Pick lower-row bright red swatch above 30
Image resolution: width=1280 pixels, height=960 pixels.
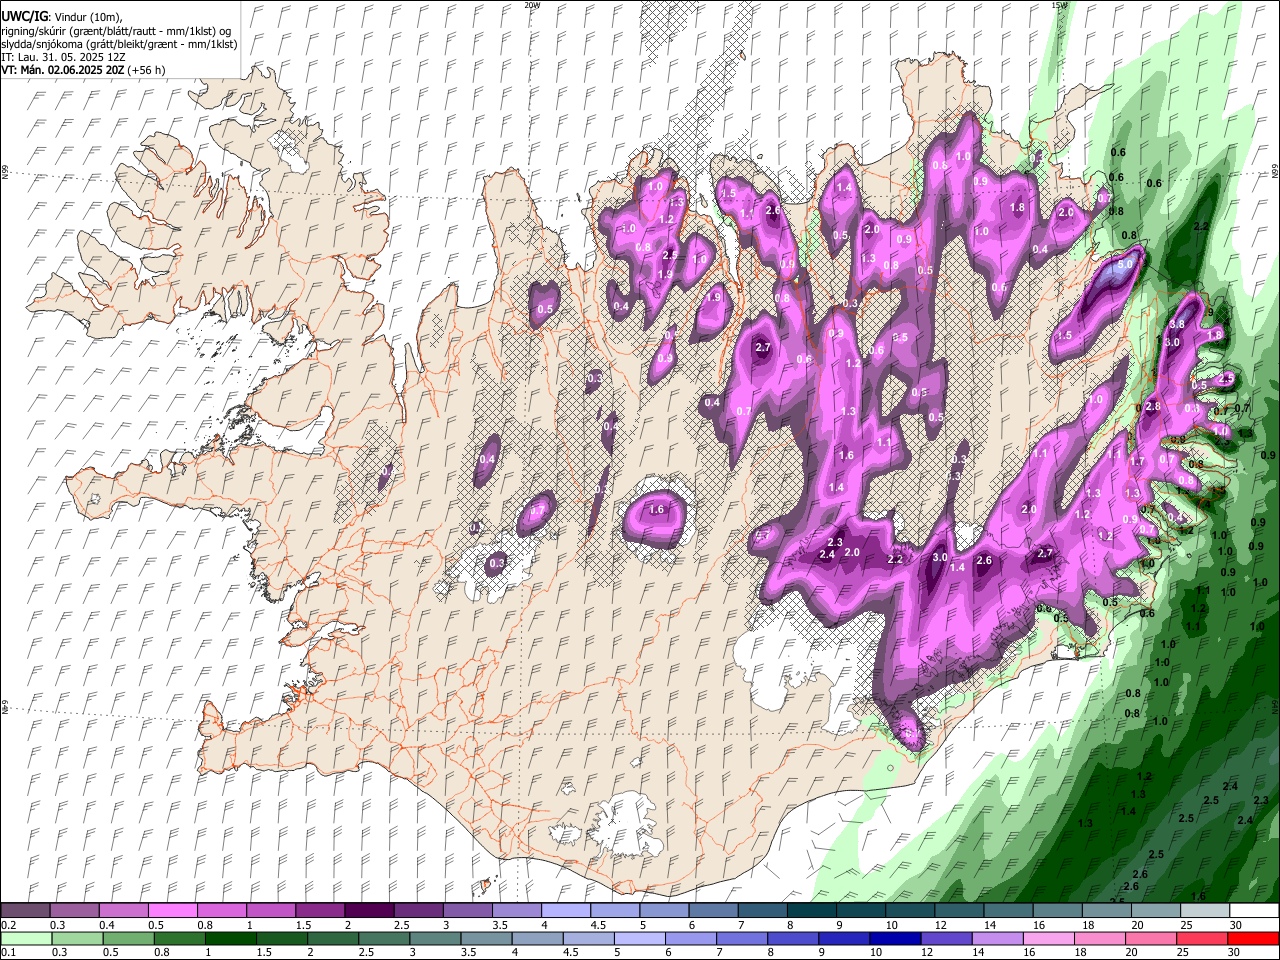pyautogui.click(x=1254, y=939)
